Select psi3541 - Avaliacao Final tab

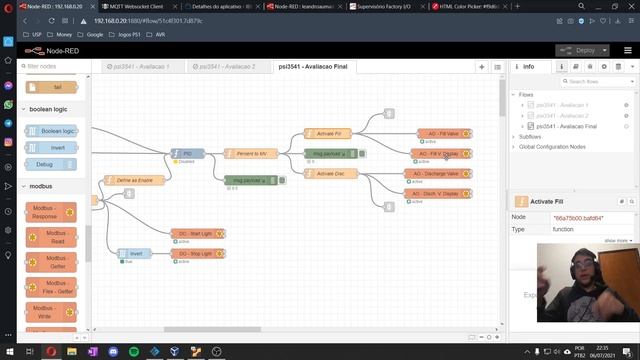tap(313, 67)
